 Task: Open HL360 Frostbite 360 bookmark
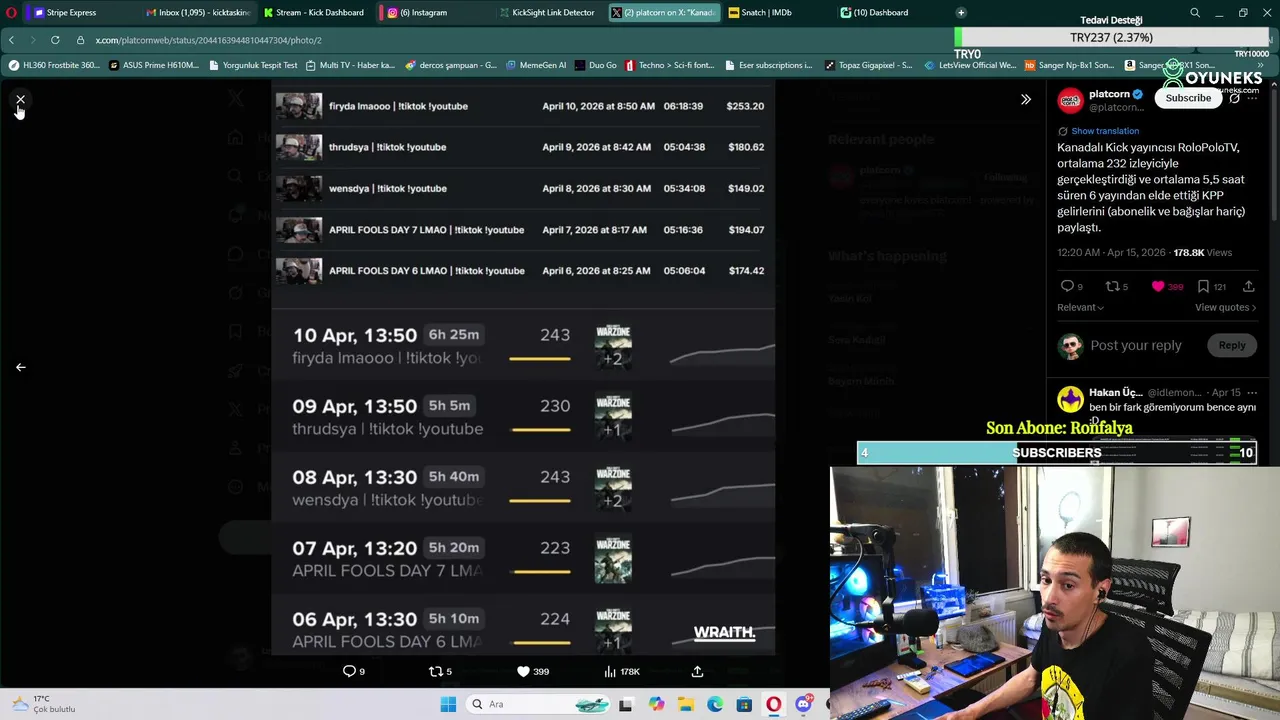(54, 65)
